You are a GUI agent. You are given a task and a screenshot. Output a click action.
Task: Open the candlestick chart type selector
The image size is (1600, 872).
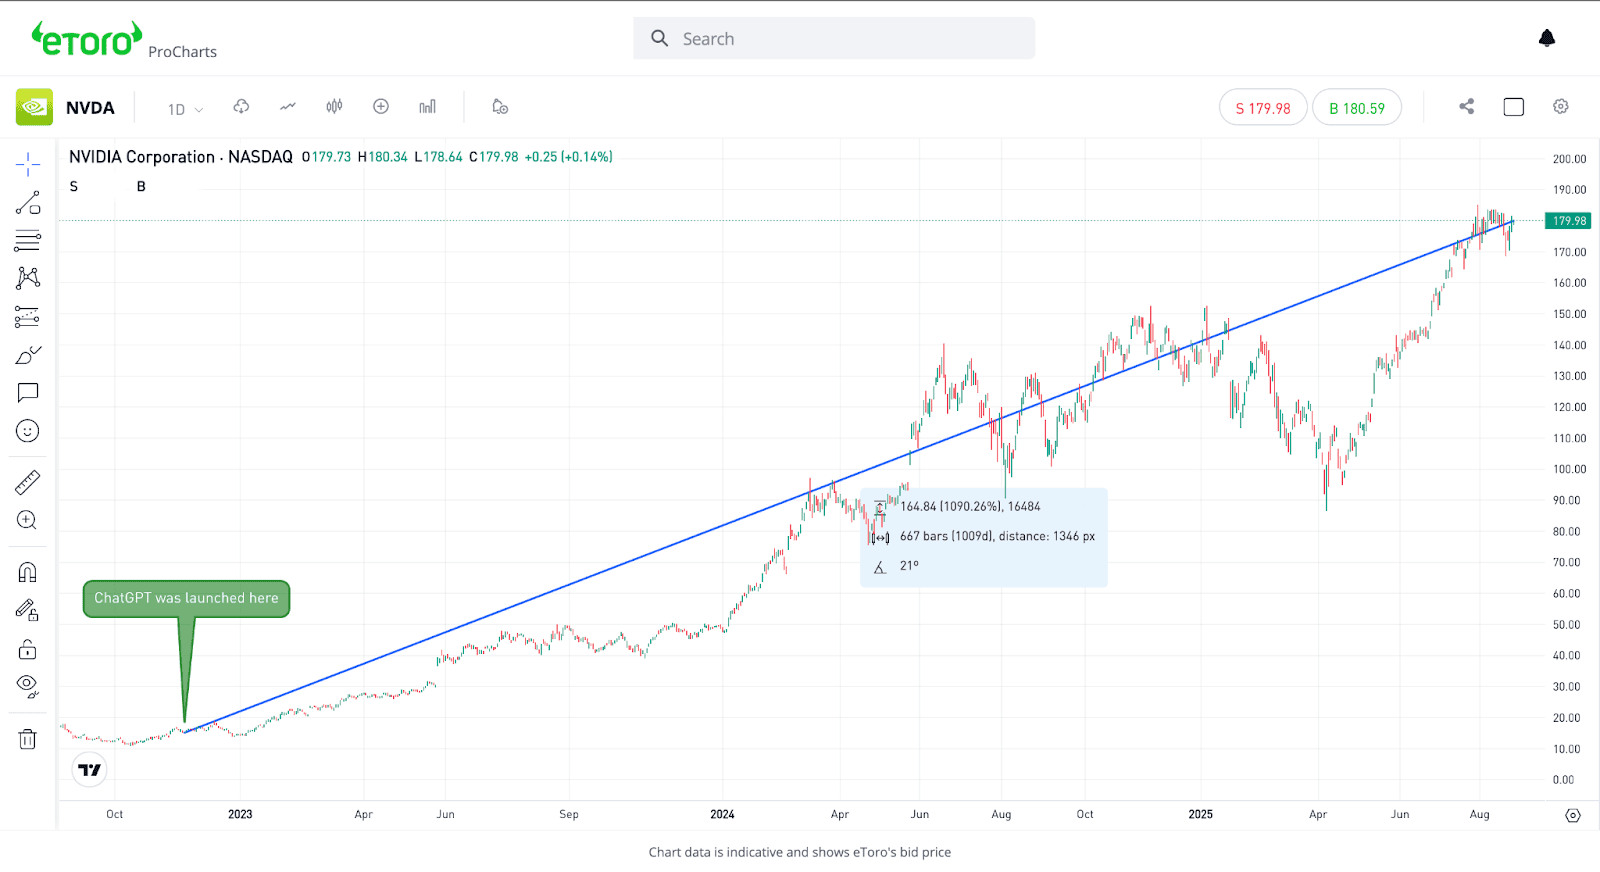pos(334,106)
